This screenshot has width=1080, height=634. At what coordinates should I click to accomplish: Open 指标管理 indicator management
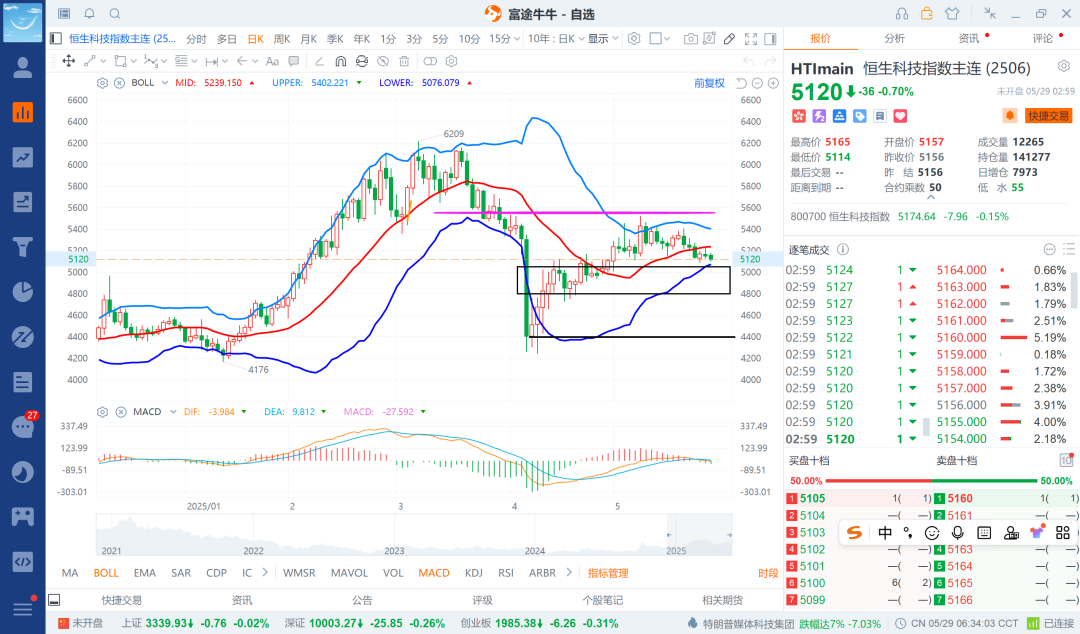click(x=608, y=573)
